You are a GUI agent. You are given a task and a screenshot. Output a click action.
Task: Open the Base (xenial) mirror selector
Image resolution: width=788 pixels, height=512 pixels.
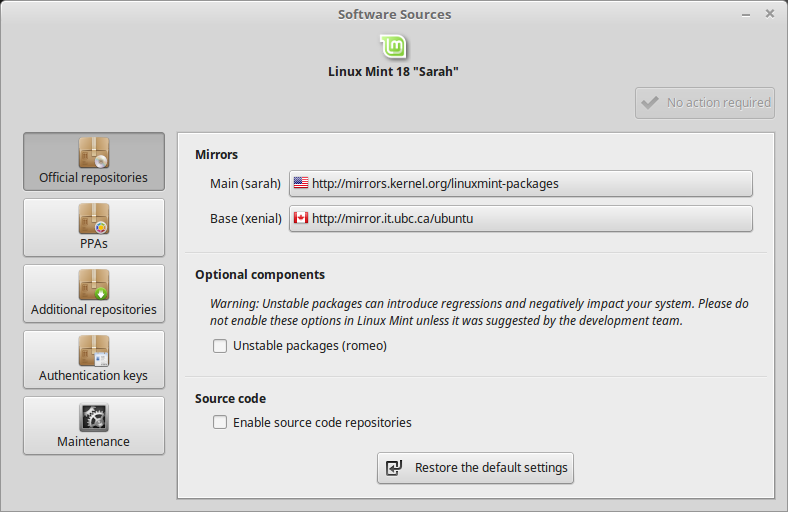pos(520,218)
